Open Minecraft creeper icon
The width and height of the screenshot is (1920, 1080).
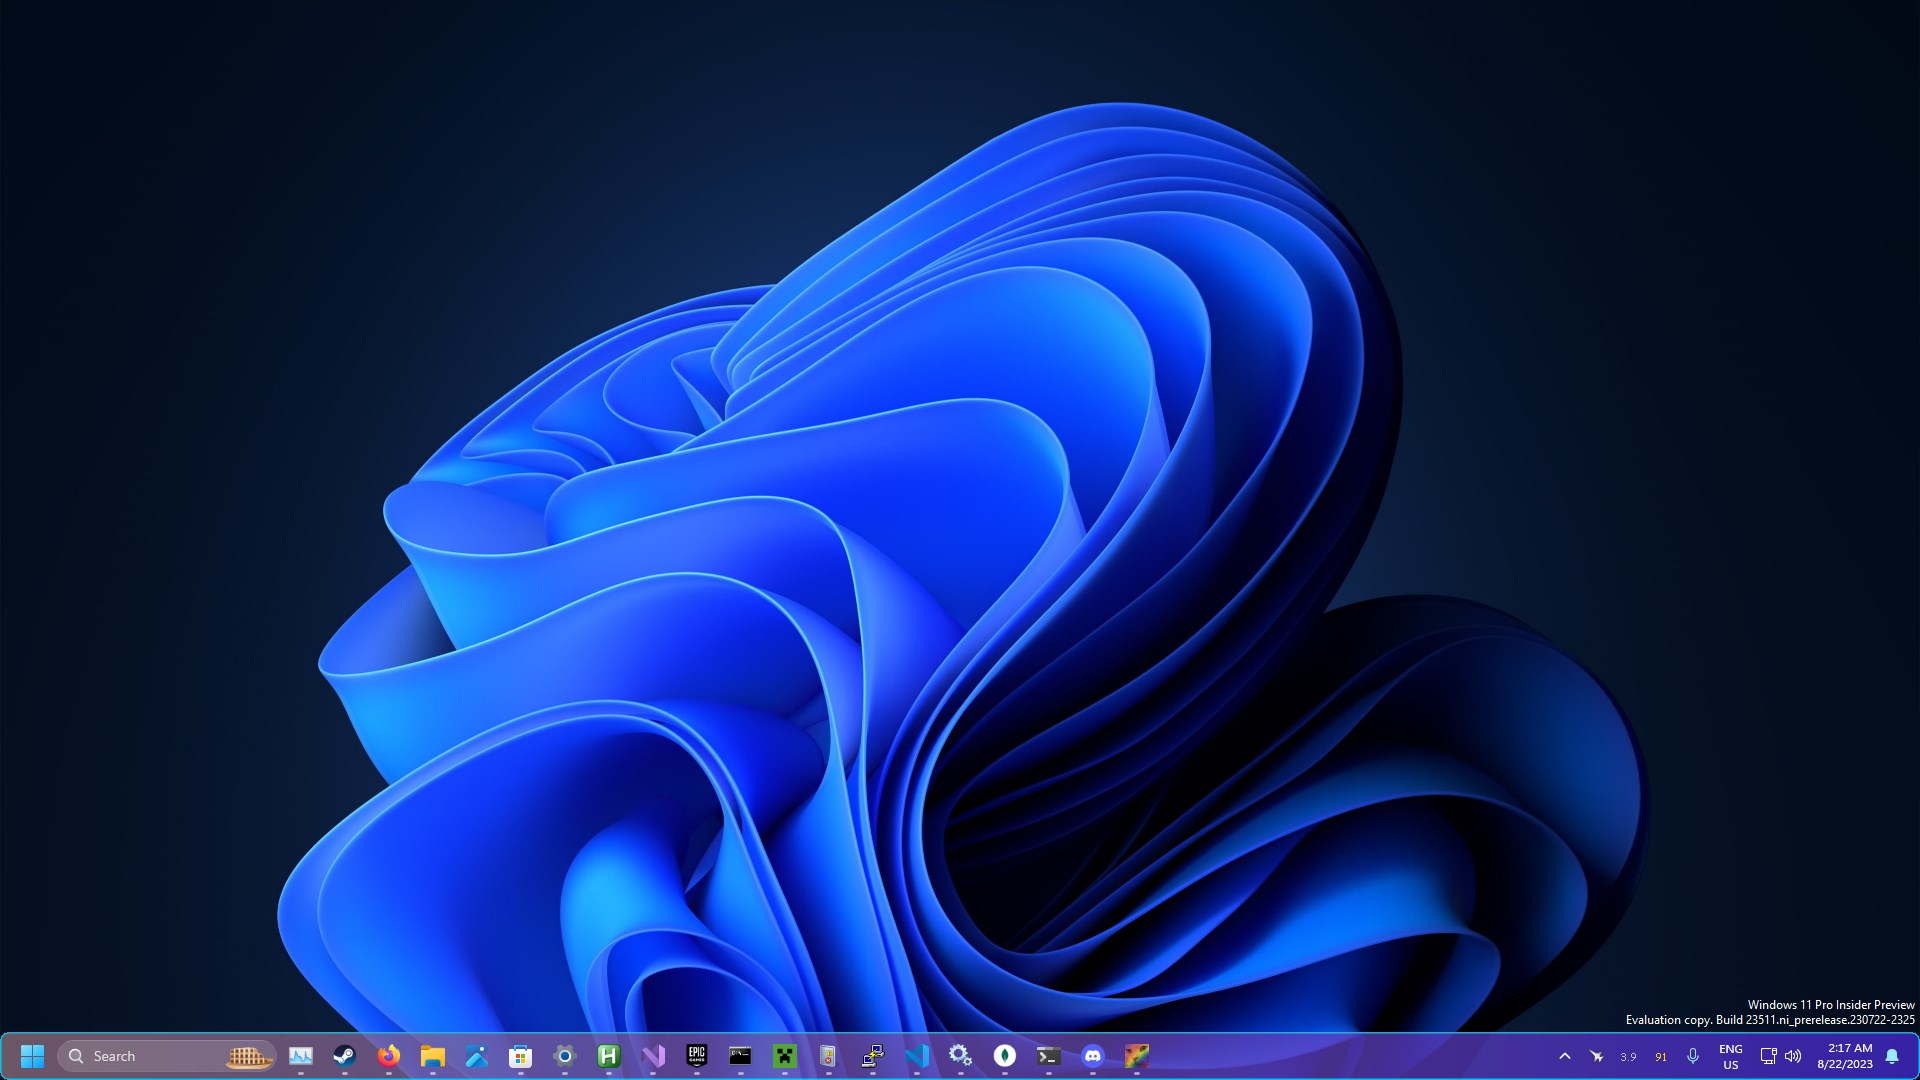click(x=784, y=1056)
